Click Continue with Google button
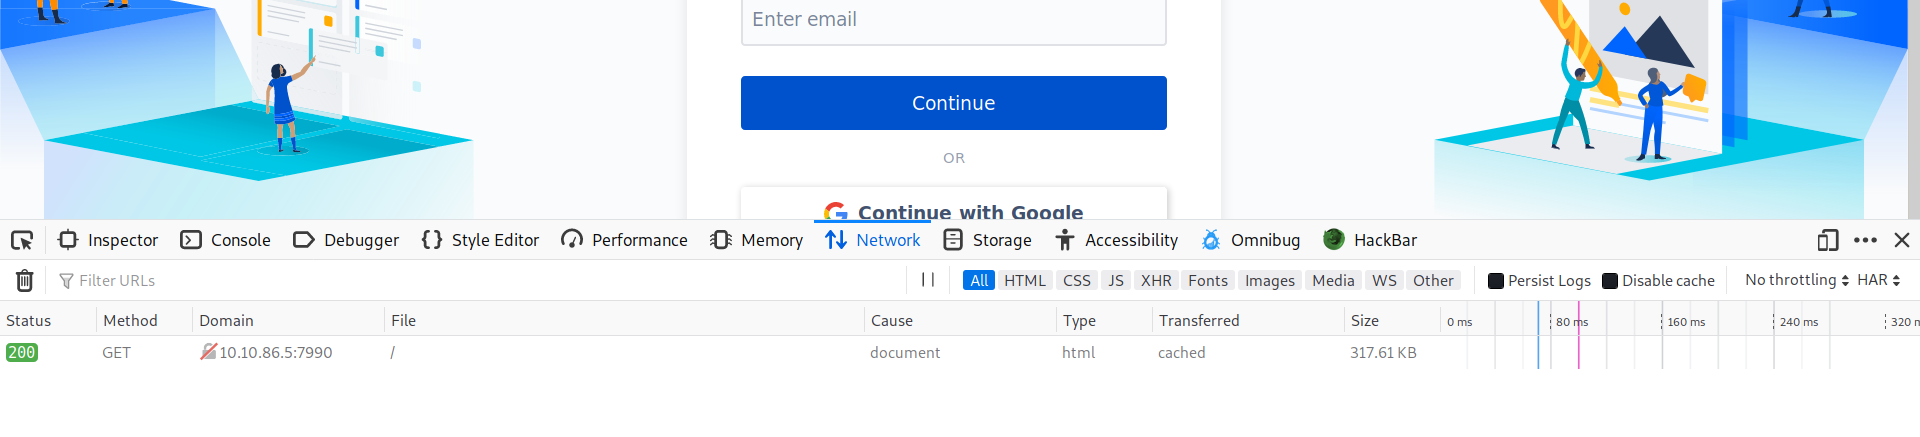The width and height of the screenshot is (1920, 437). [x=954, y=205]
